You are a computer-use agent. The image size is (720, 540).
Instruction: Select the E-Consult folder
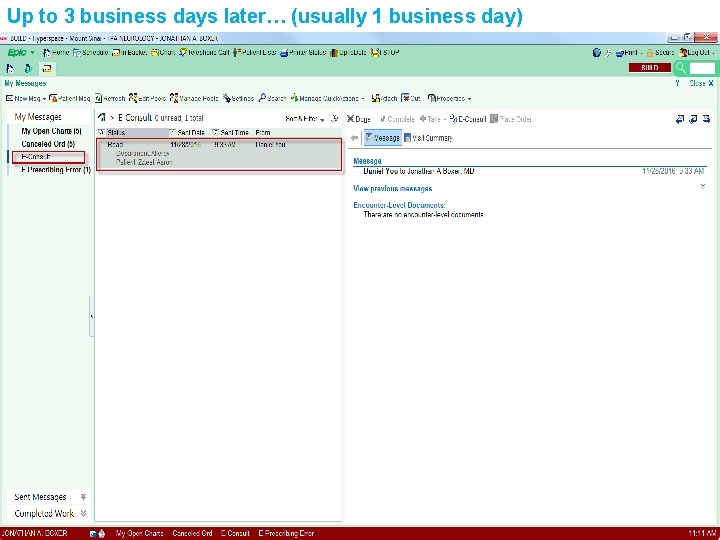click(48, 157)
